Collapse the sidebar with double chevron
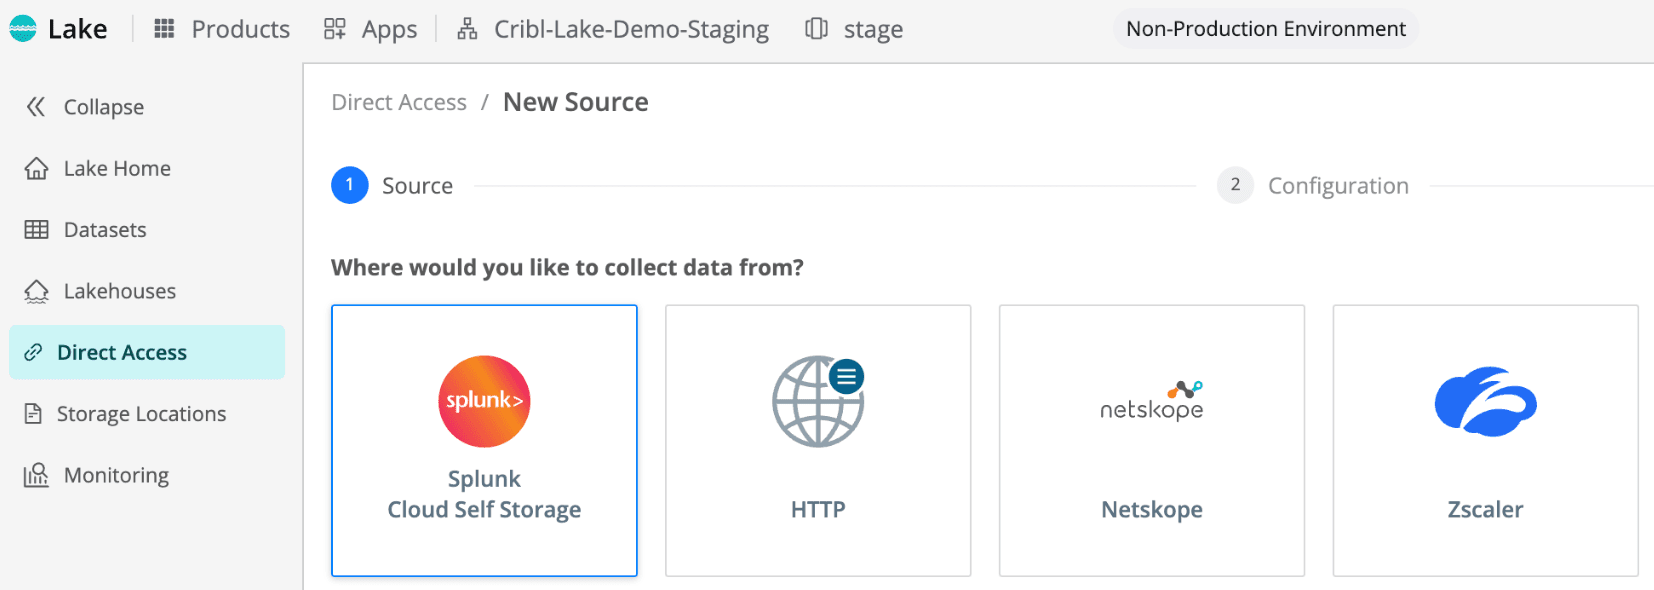The width and height of the screenshot is (1654, 590). coord(36,107)
